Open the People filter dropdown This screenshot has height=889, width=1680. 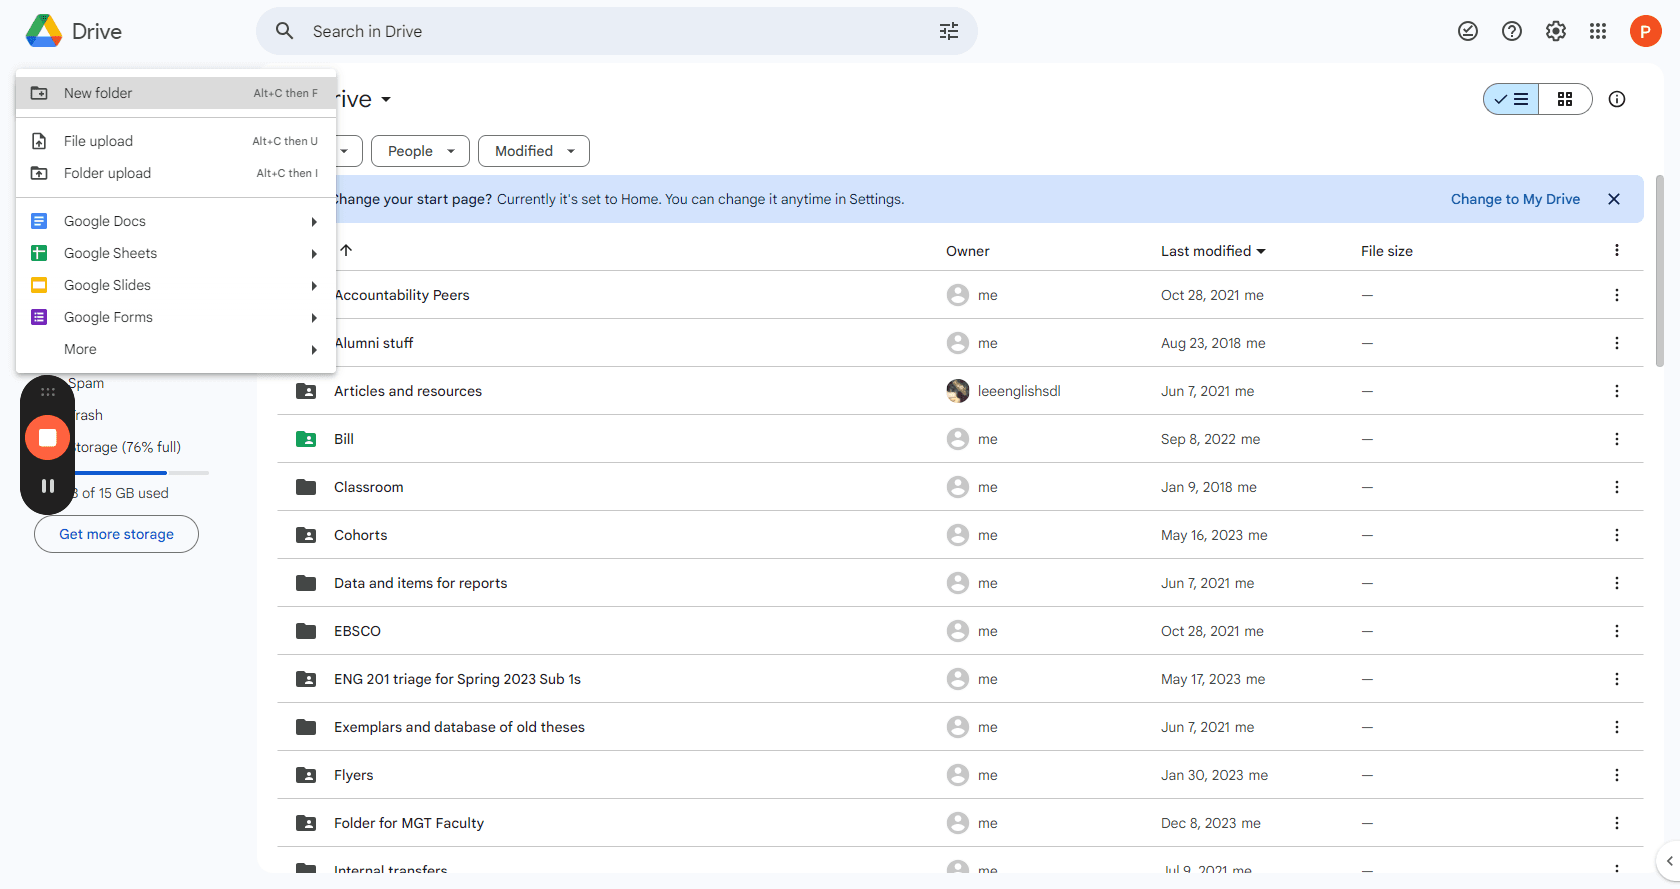pos(420,151)
